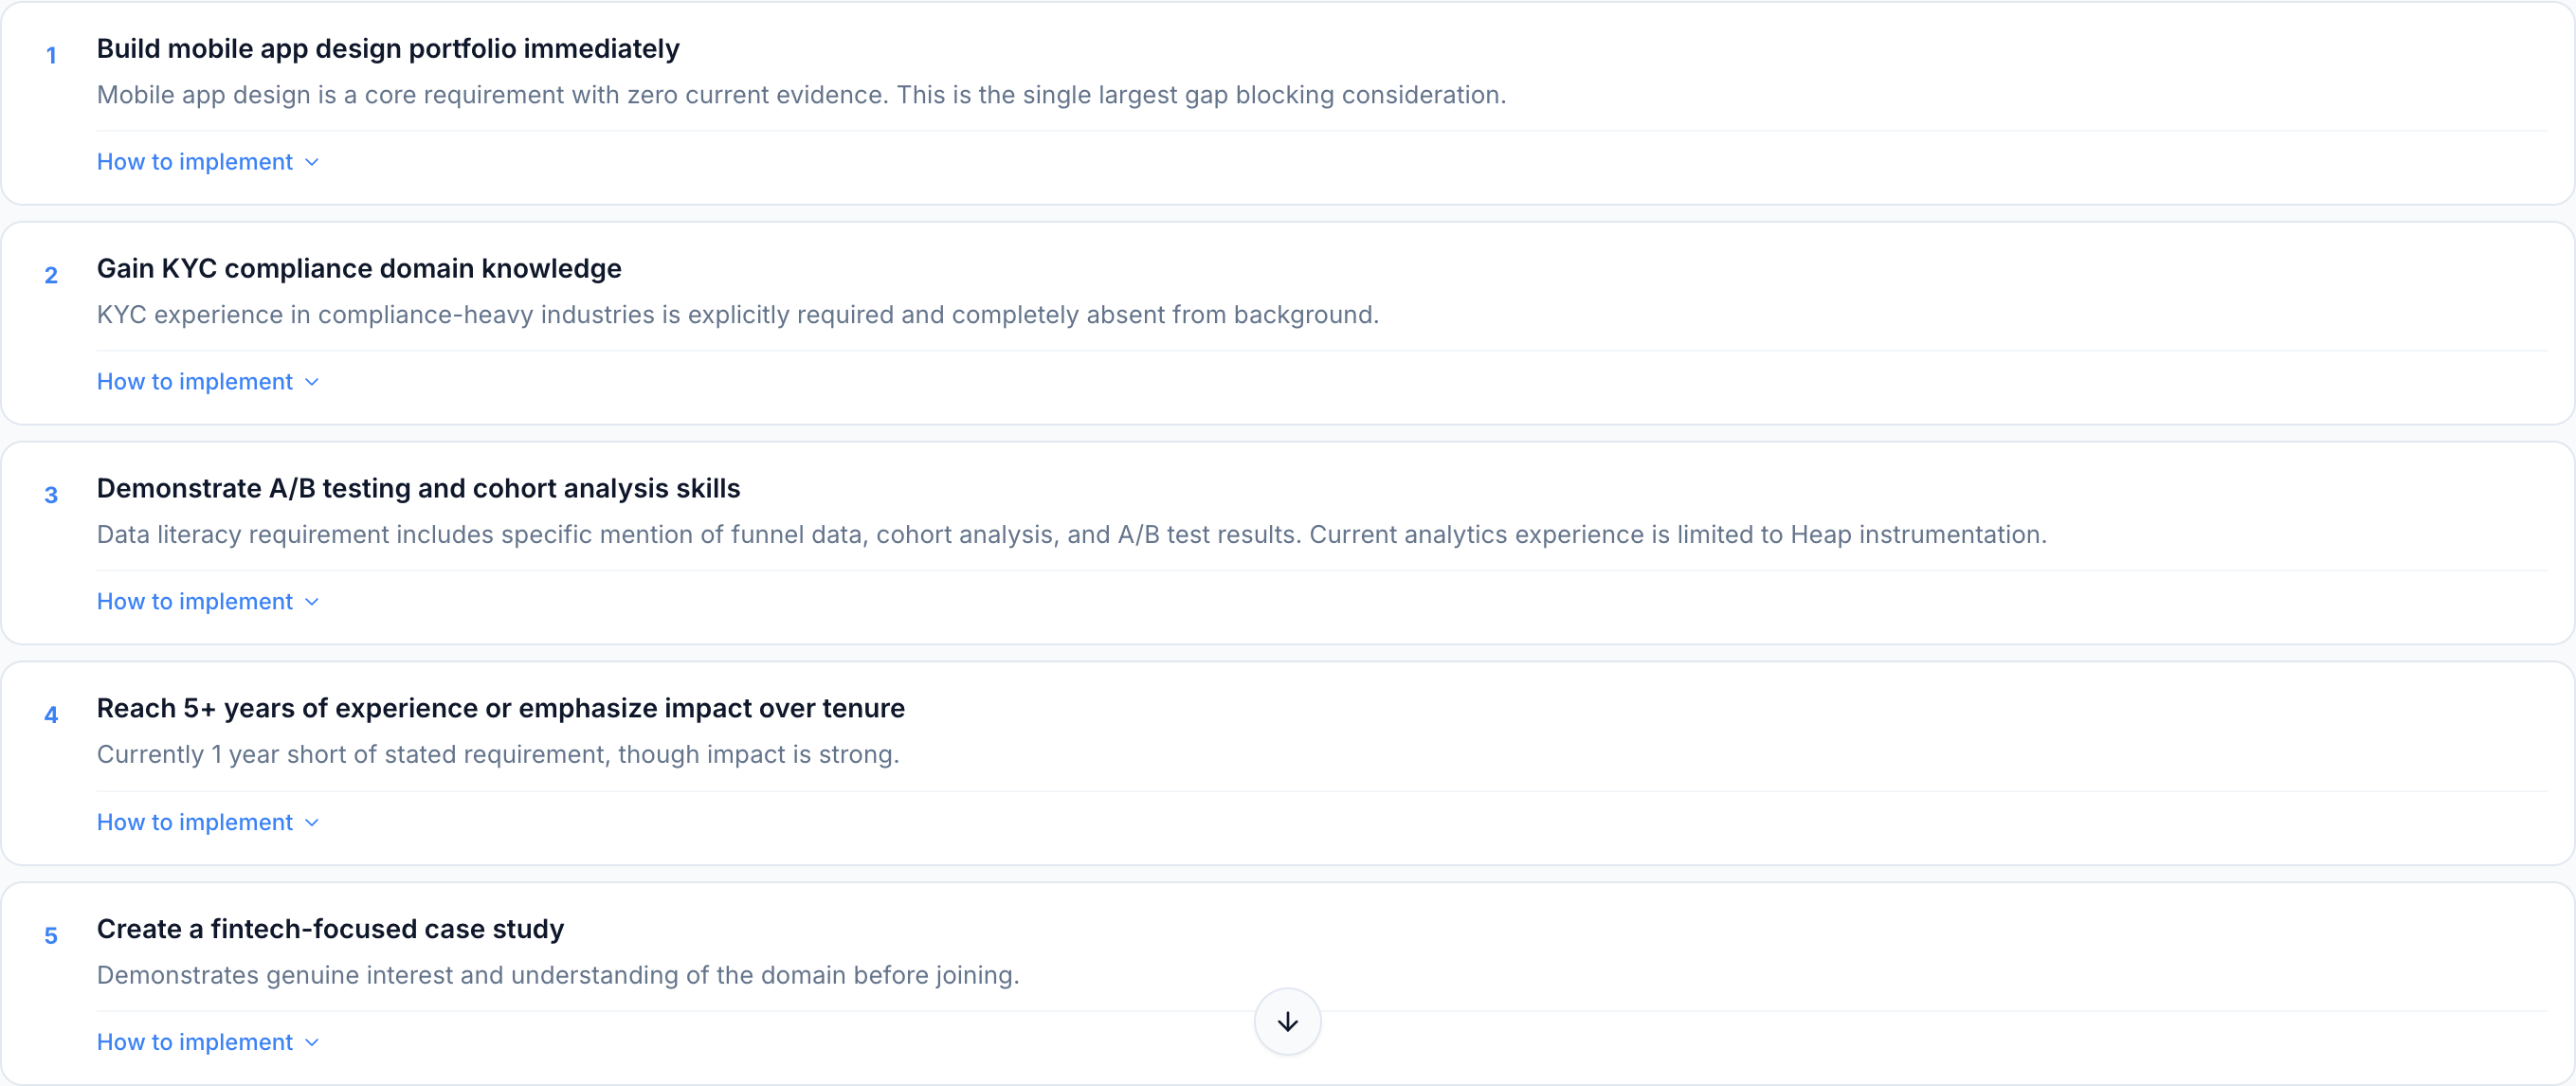Expand How to implement for fintech case study
Screen dimensions: 2576x1086
(x=195, y=1042)
